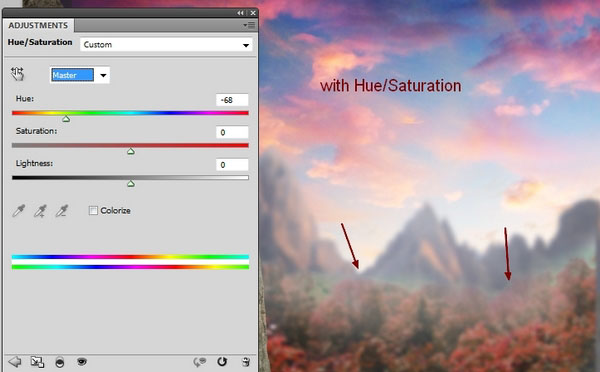600x372 pixels.
Task: Clip adjustment to layer below icon
Action: pyautogui.click(x=60, y=362)
